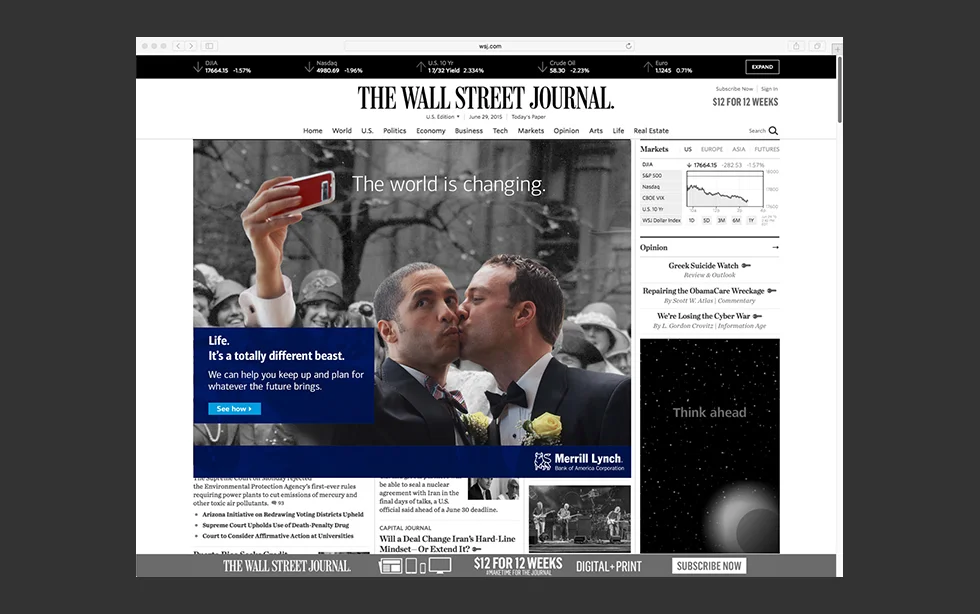Go back using the browser back arrow
The height and width of the screenshot is (614, 980).
click(x=177, y=46)
